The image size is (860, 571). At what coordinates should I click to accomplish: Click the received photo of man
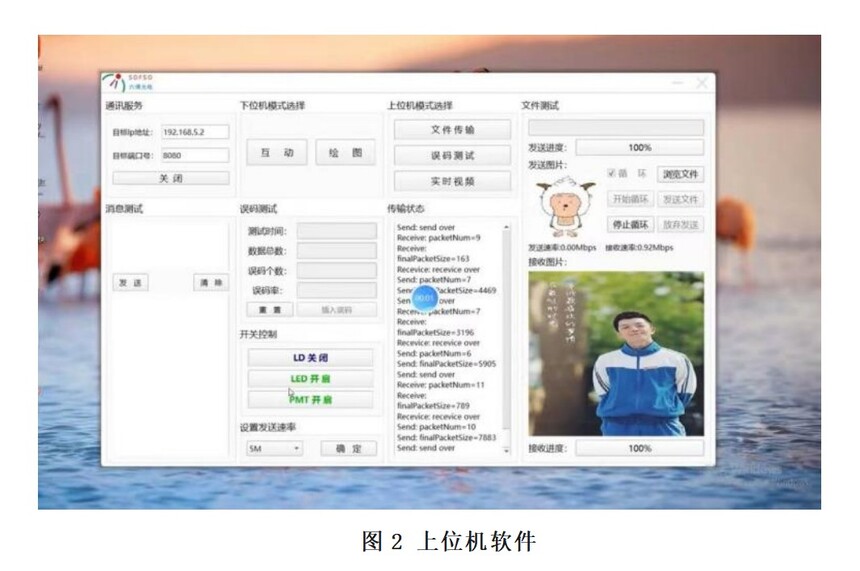click(616, 354)
